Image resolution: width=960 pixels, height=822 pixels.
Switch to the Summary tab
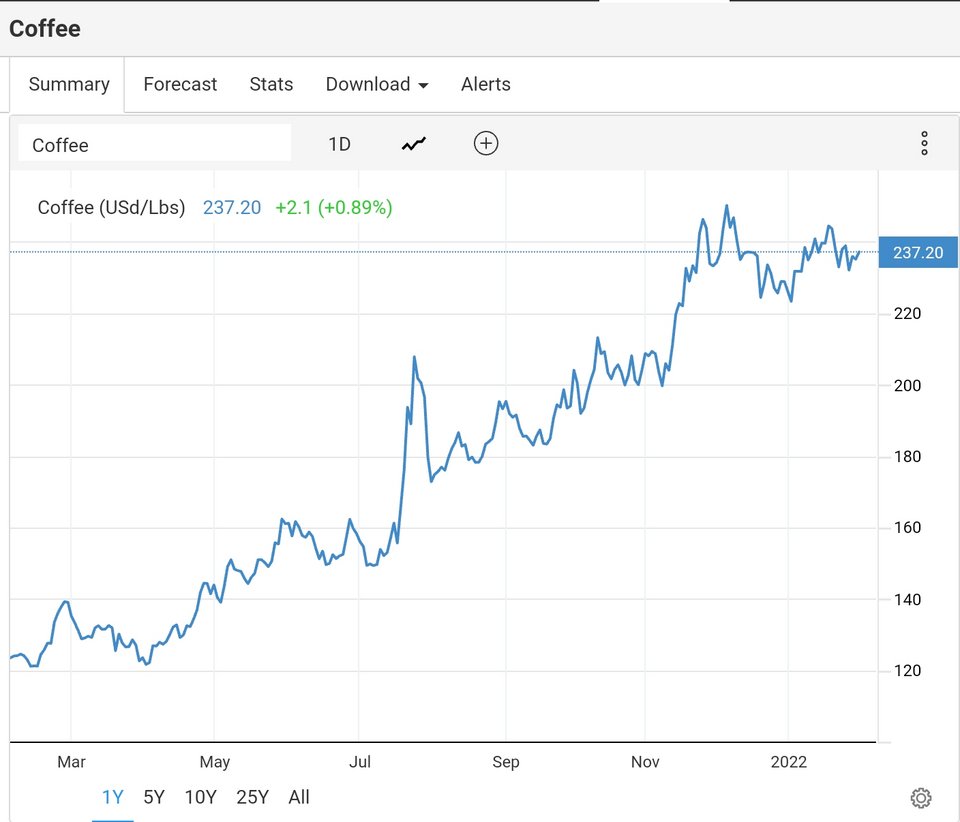pos(69,84)
